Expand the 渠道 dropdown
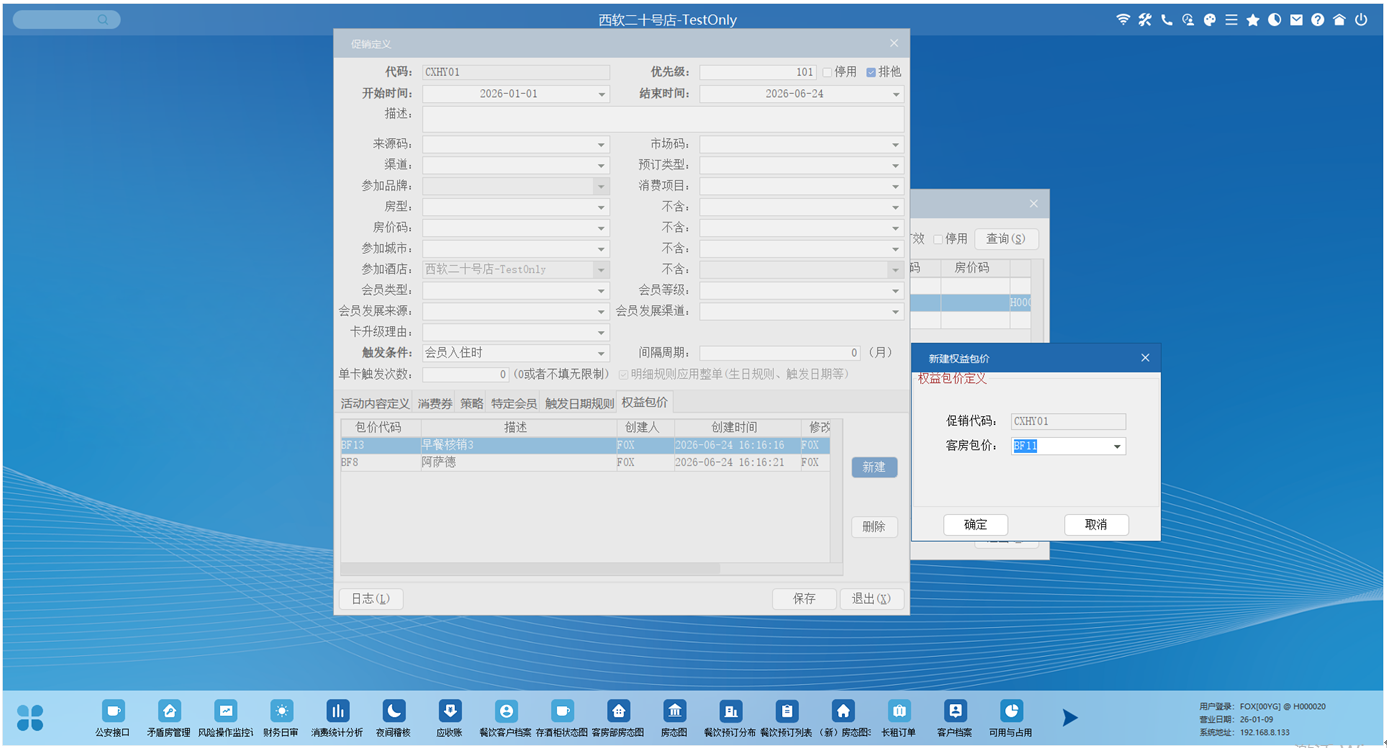 click(602, 165)
